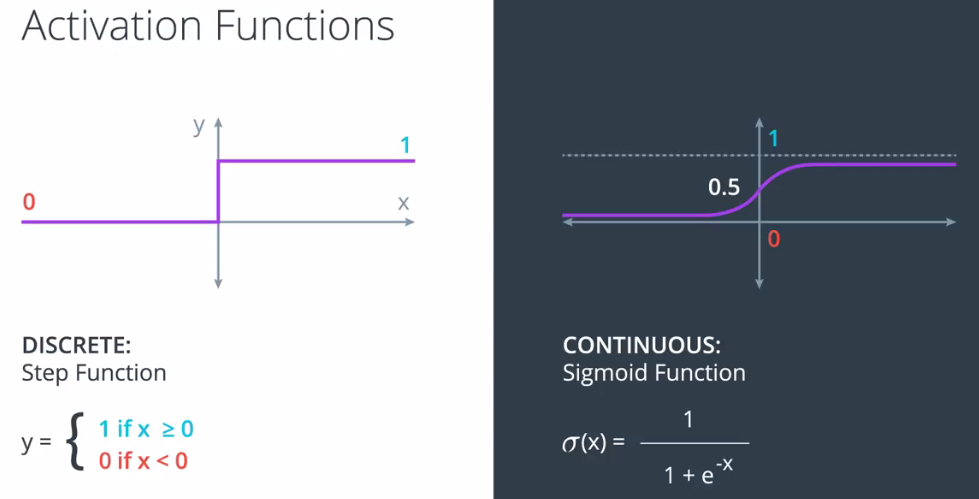Click the red '0 if x < 0' condition
979x499 pixels.
pyautogui.click(x=144, y=462)
